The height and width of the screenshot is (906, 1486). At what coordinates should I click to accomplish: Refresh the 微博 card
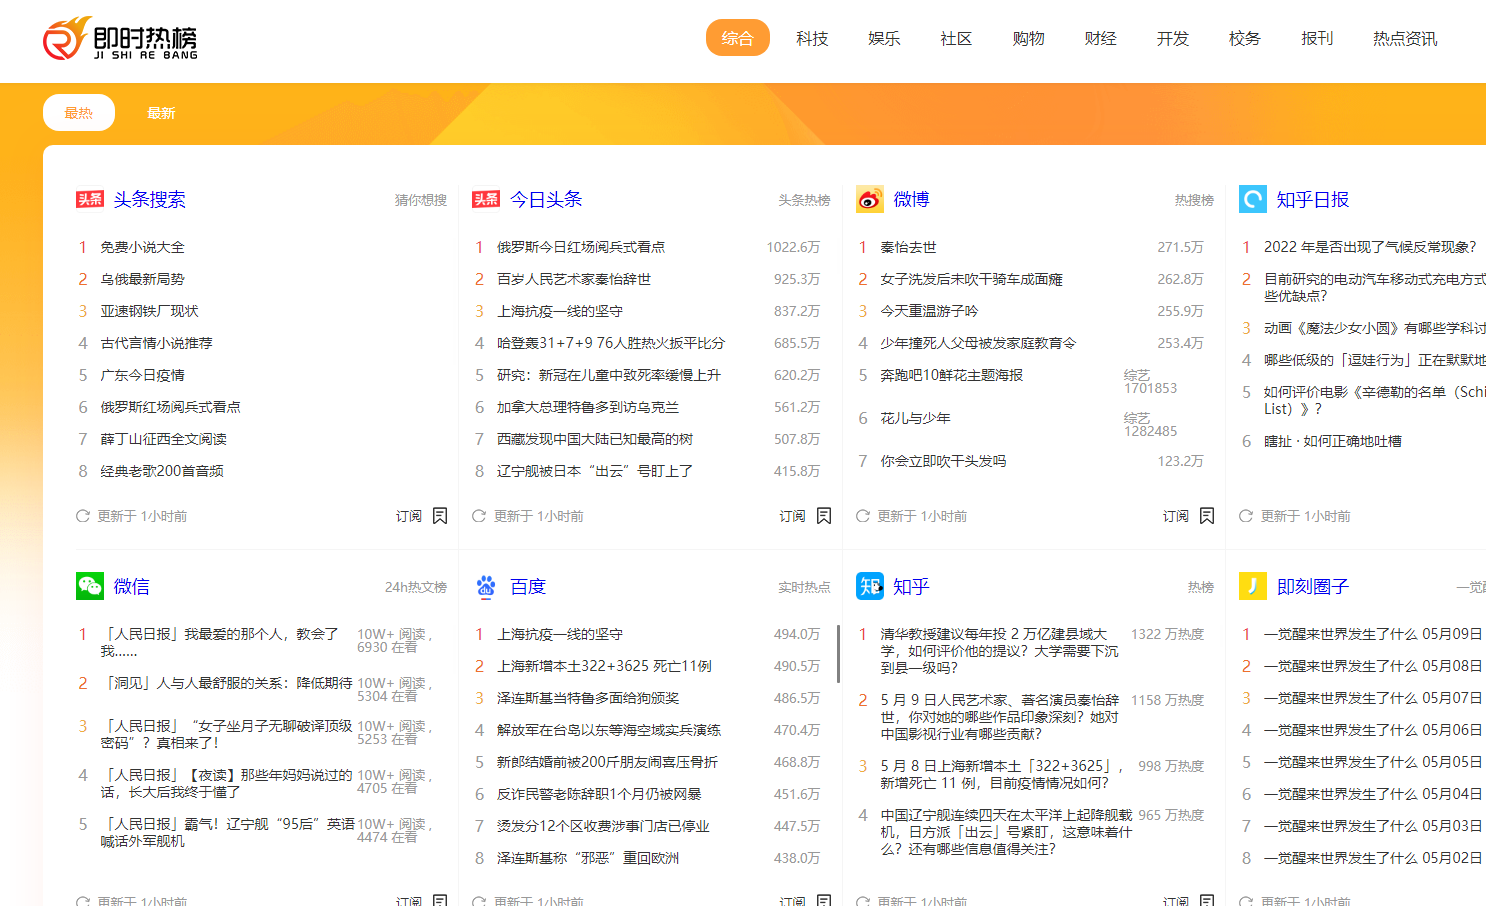[863, 516]
